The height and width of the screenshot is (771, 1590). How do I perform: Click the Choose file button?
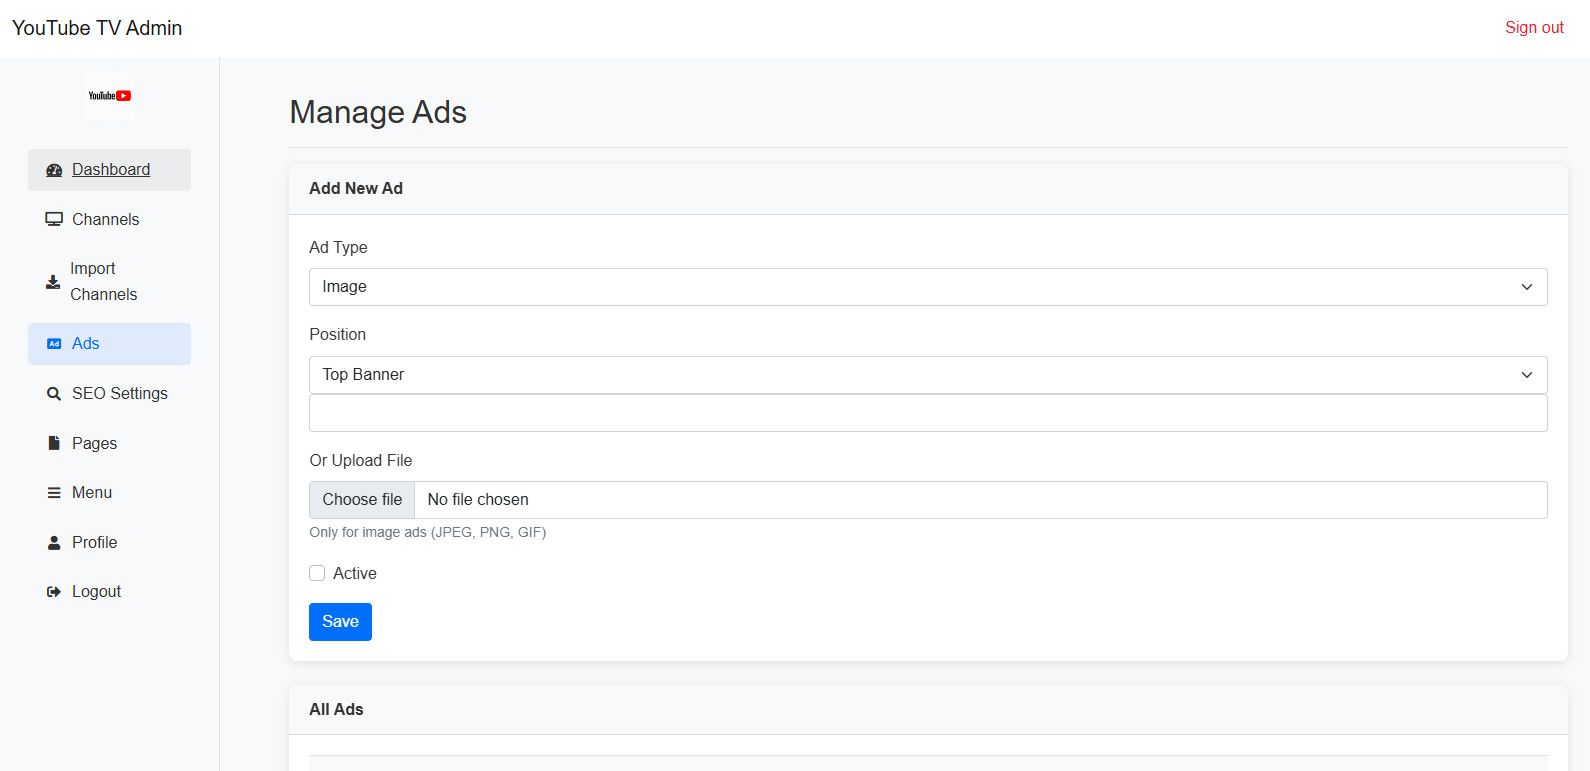pos(362,500)
